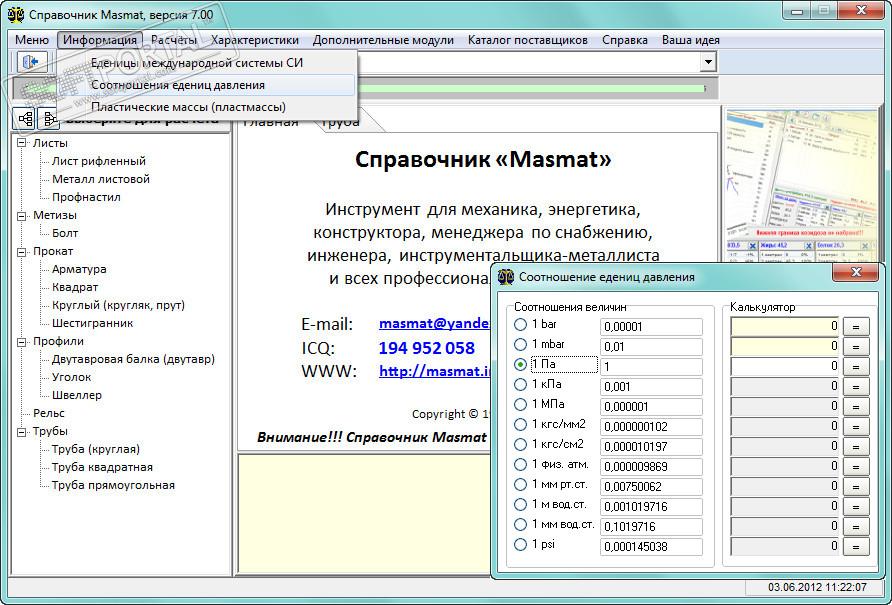
Task: Close the pressure units dialog
Action: 856,273
